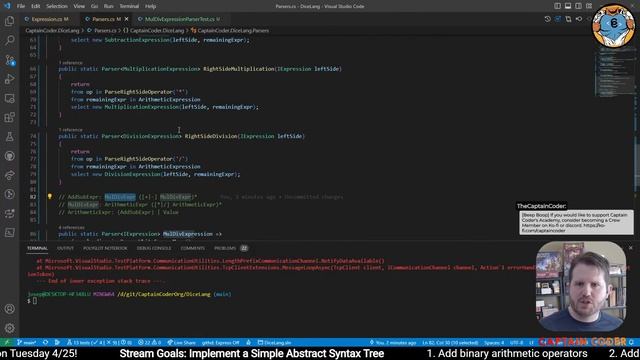Image resolution: width=640 pixels, height=360 pixels.
Task: Click CaptainCoder.DiceLang folder breadcrumb
Action: (52, 30)
